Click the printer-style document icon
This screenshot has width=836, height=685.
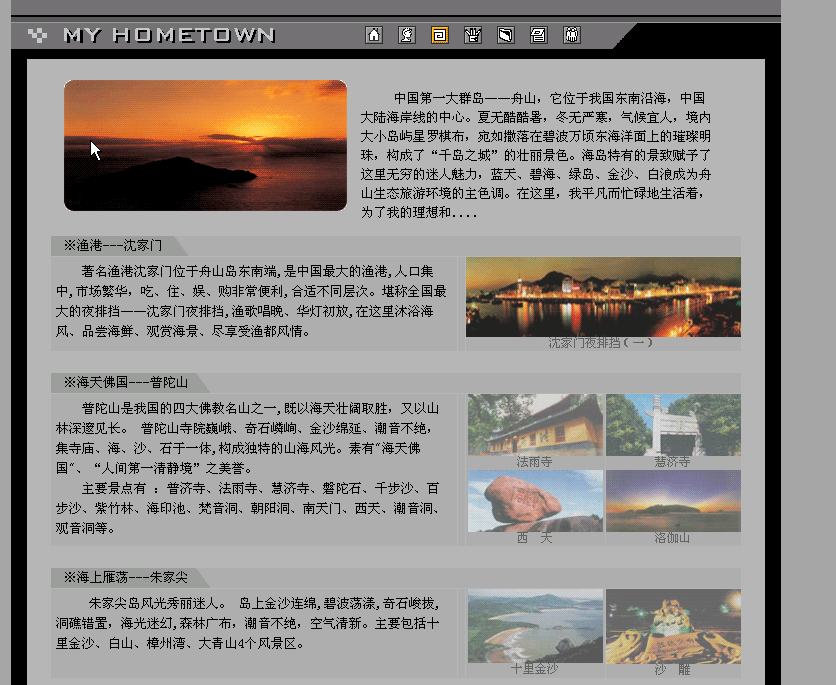coord(538,35)
